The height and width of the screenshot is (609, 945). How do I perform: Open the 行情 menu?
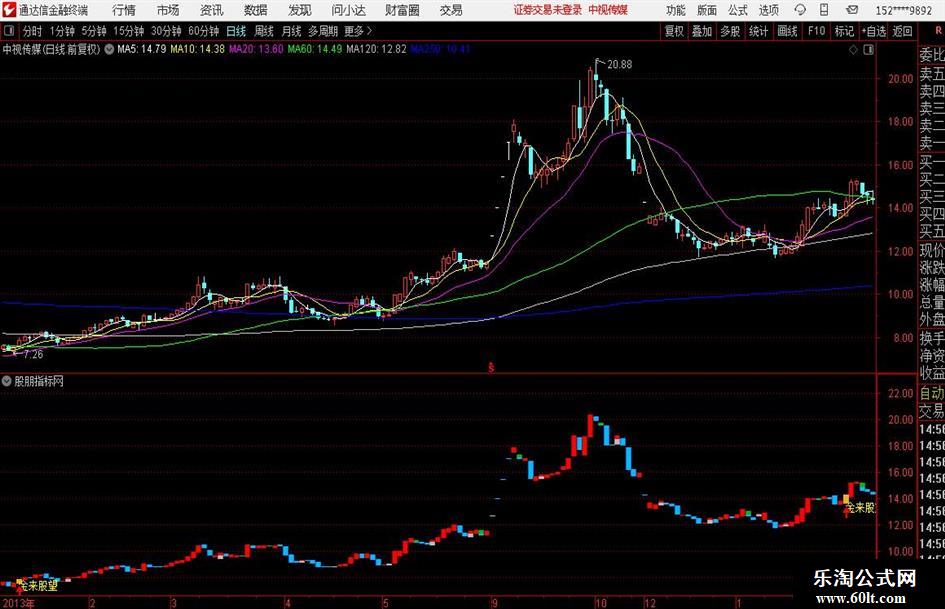124,10
